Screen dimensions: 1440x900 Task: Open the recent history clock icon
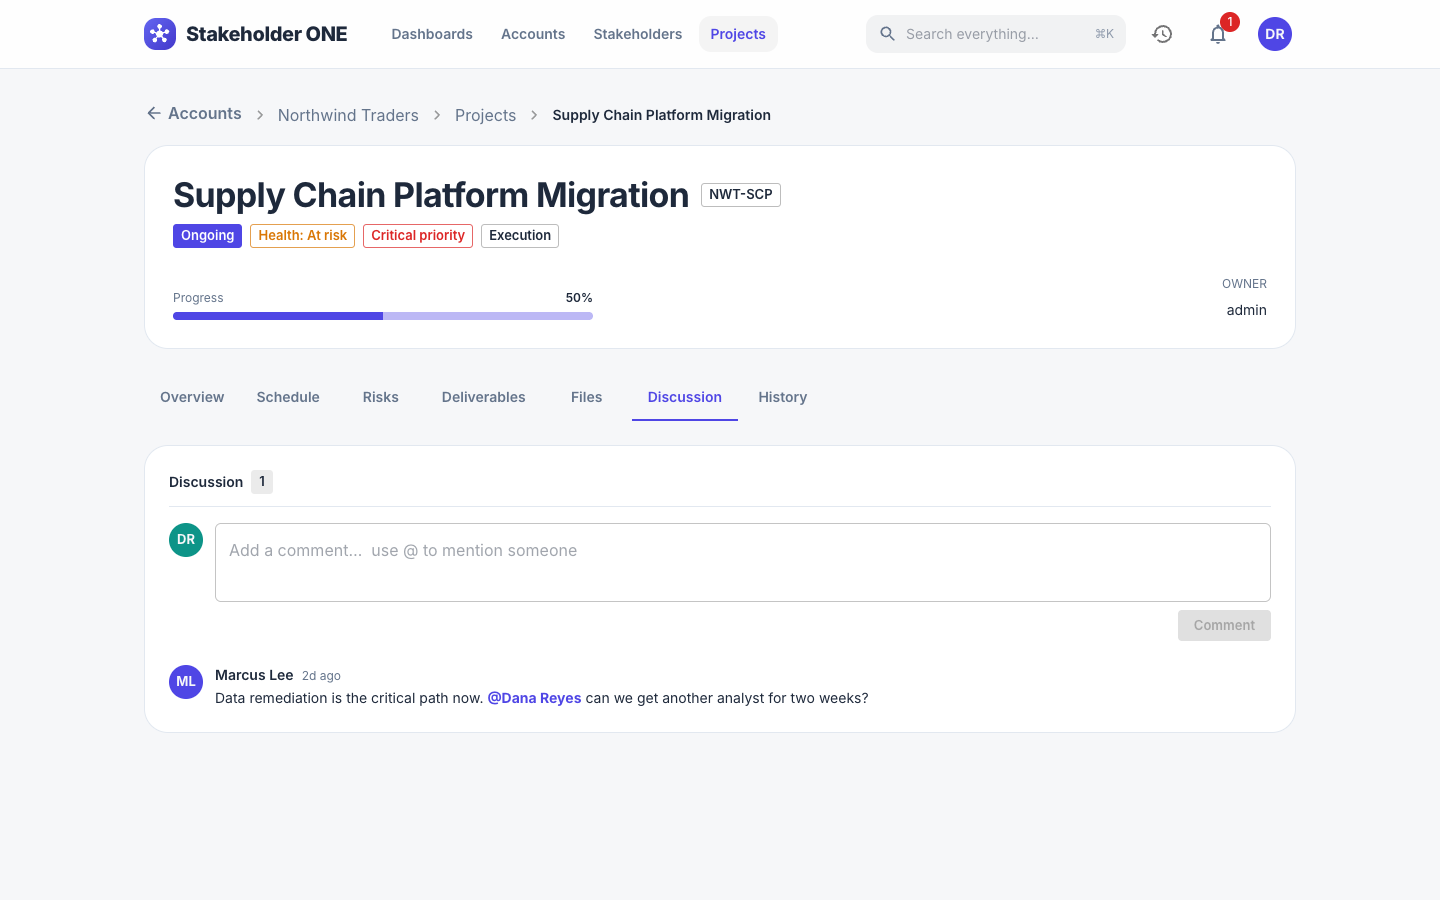pos(1162,34)
